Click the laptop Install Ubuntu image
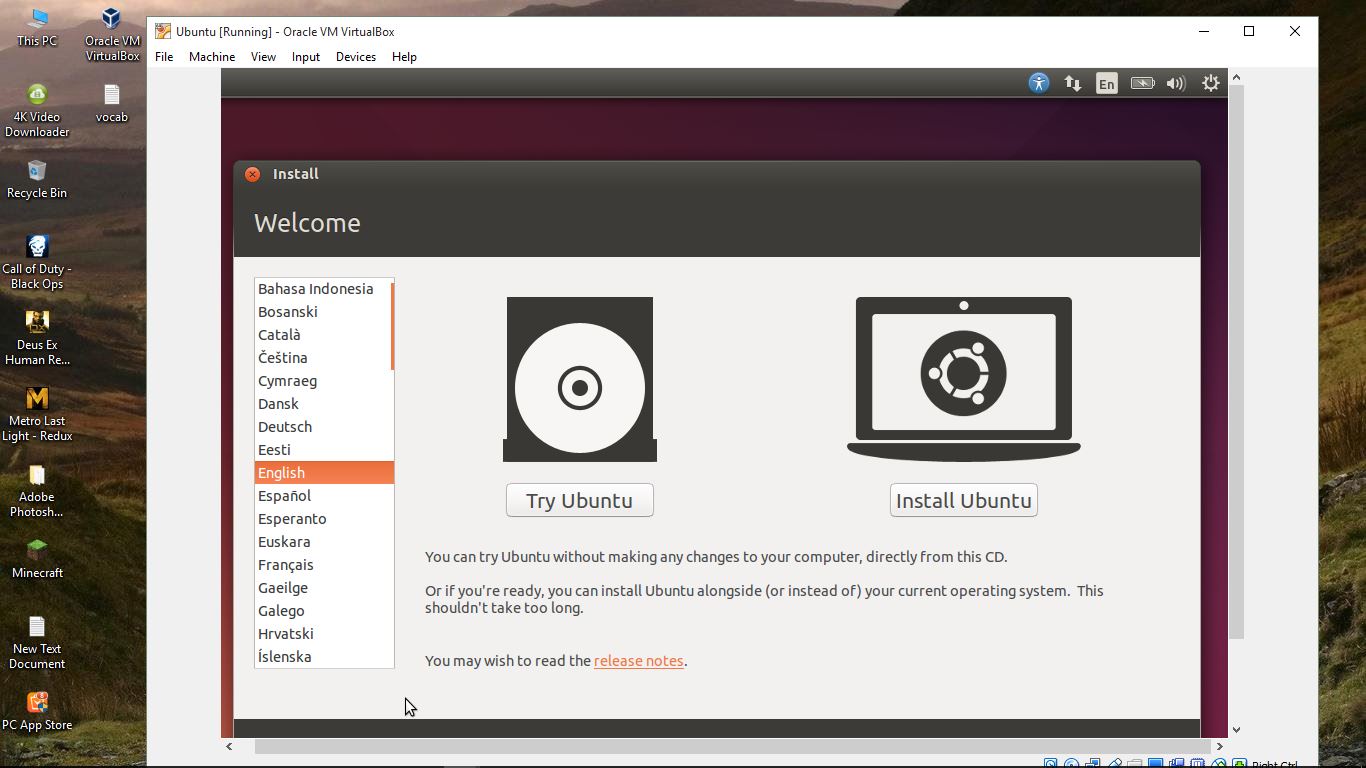Screen dimensions: 1366x768 pyautogui.click(x=964, y=378)
